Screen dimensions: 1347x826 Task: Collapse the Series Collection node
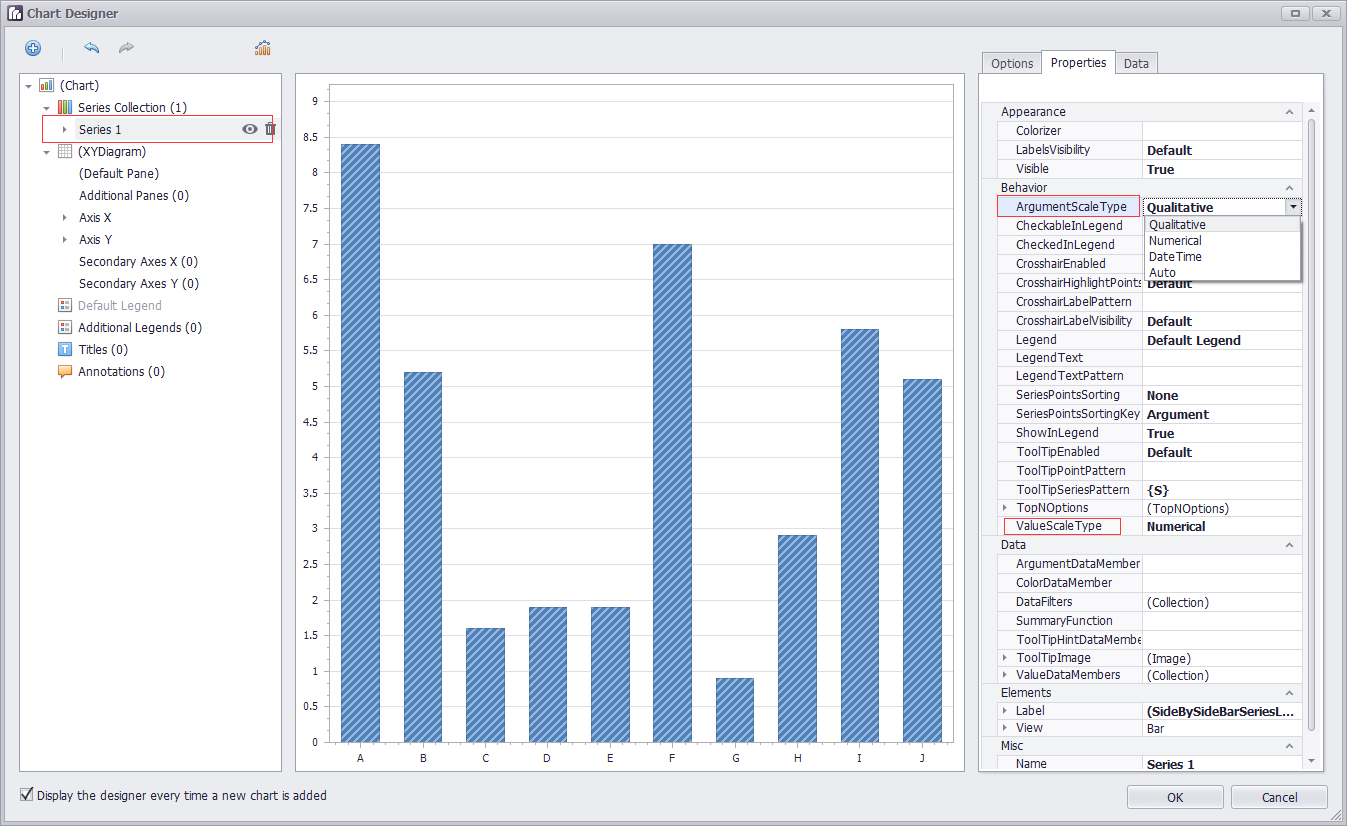[x=47, y=108]
